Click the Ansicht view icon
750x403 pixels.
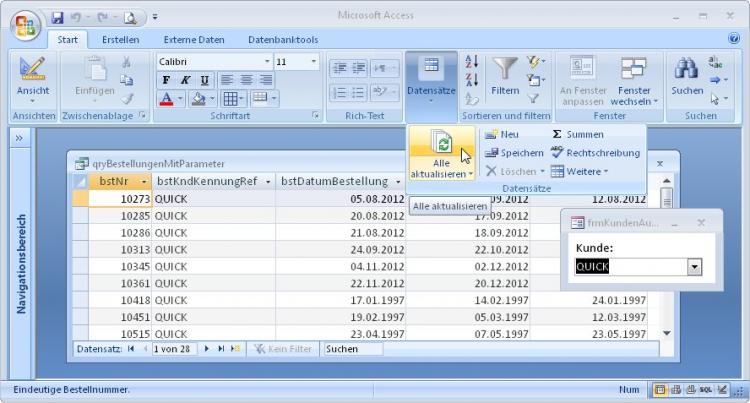tap(32, 72)
